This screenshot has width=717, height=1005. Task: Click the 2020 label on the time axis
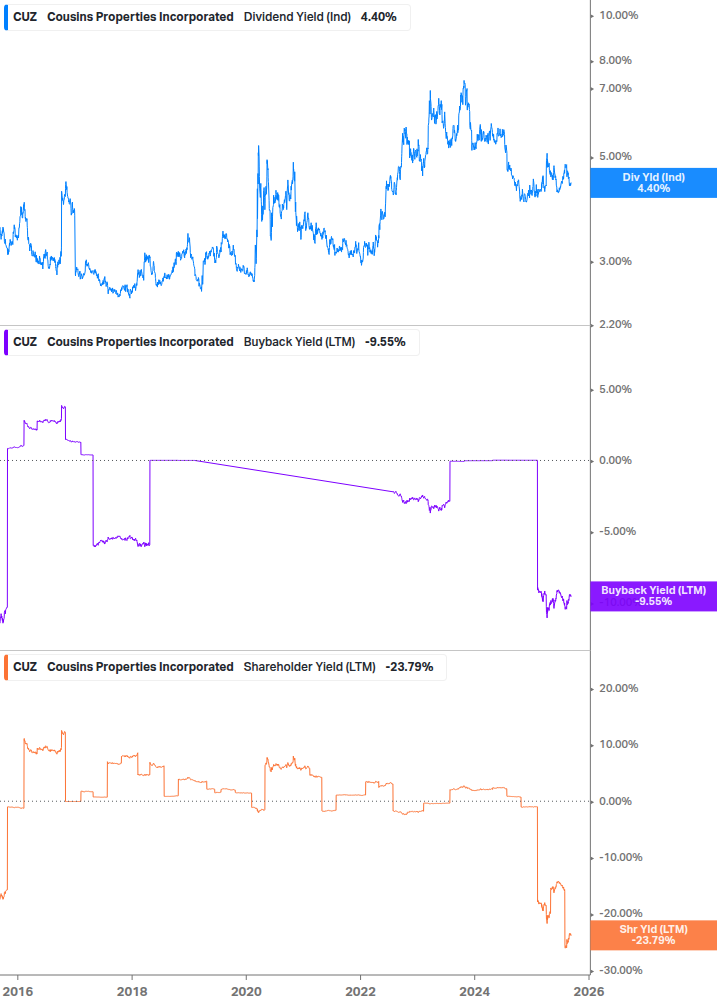pos(247,992)
